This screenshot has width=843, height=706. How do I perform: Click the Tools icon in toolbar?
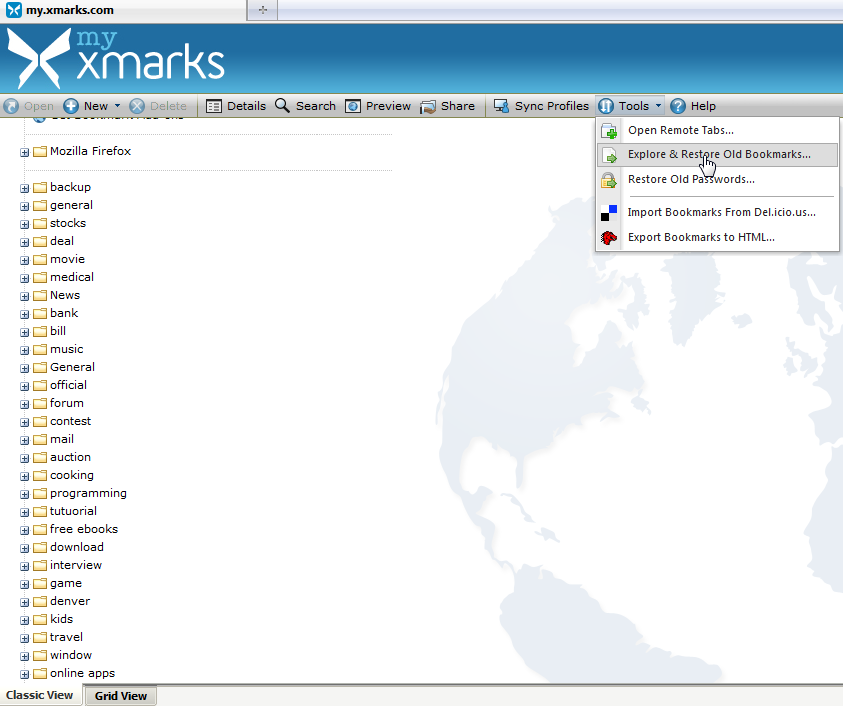(606, 106)
